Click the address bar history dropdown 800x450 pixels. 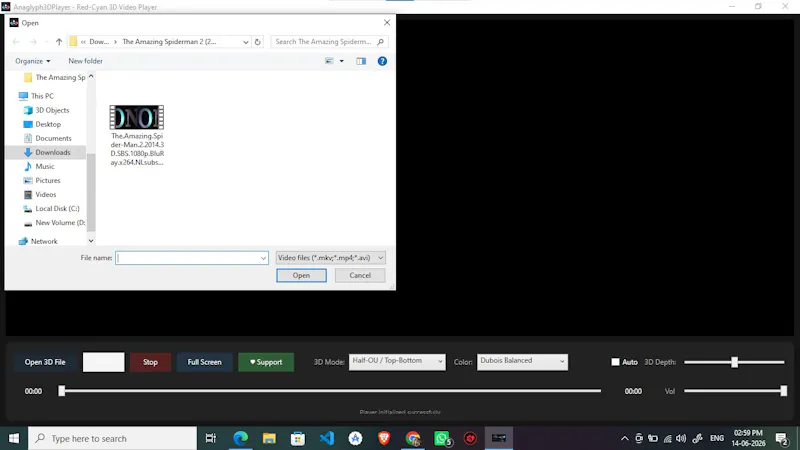[x=246, y=42]
